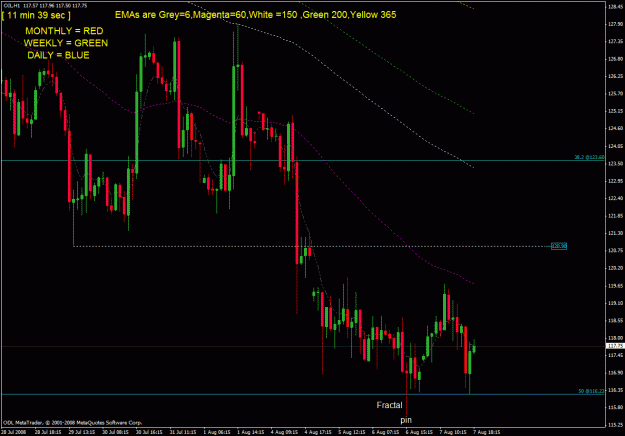
Task: Click the current price marker 117.75
Action: coord(615,346)
